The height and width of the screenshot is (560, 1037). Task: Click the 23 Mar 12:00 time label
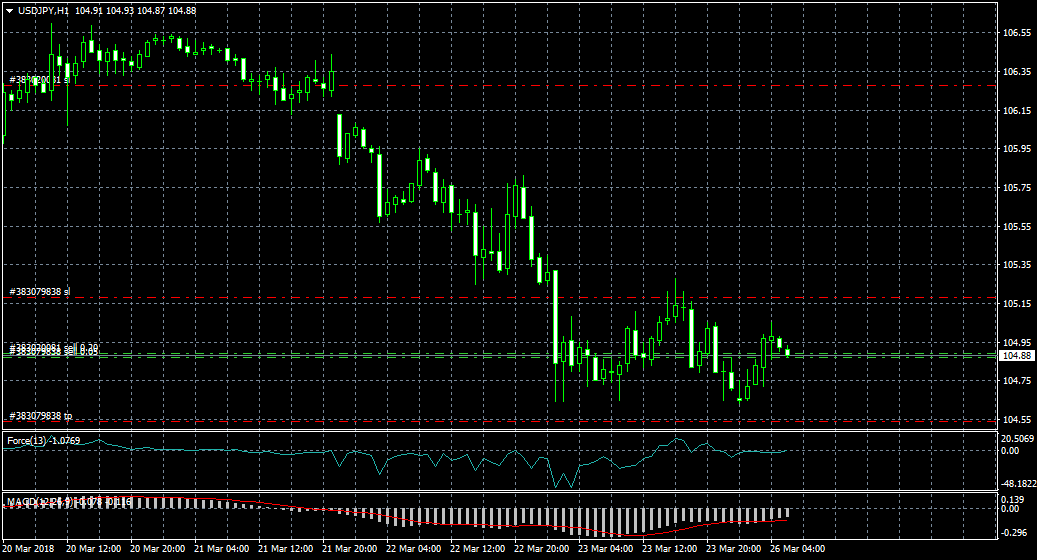coord(669,549)
